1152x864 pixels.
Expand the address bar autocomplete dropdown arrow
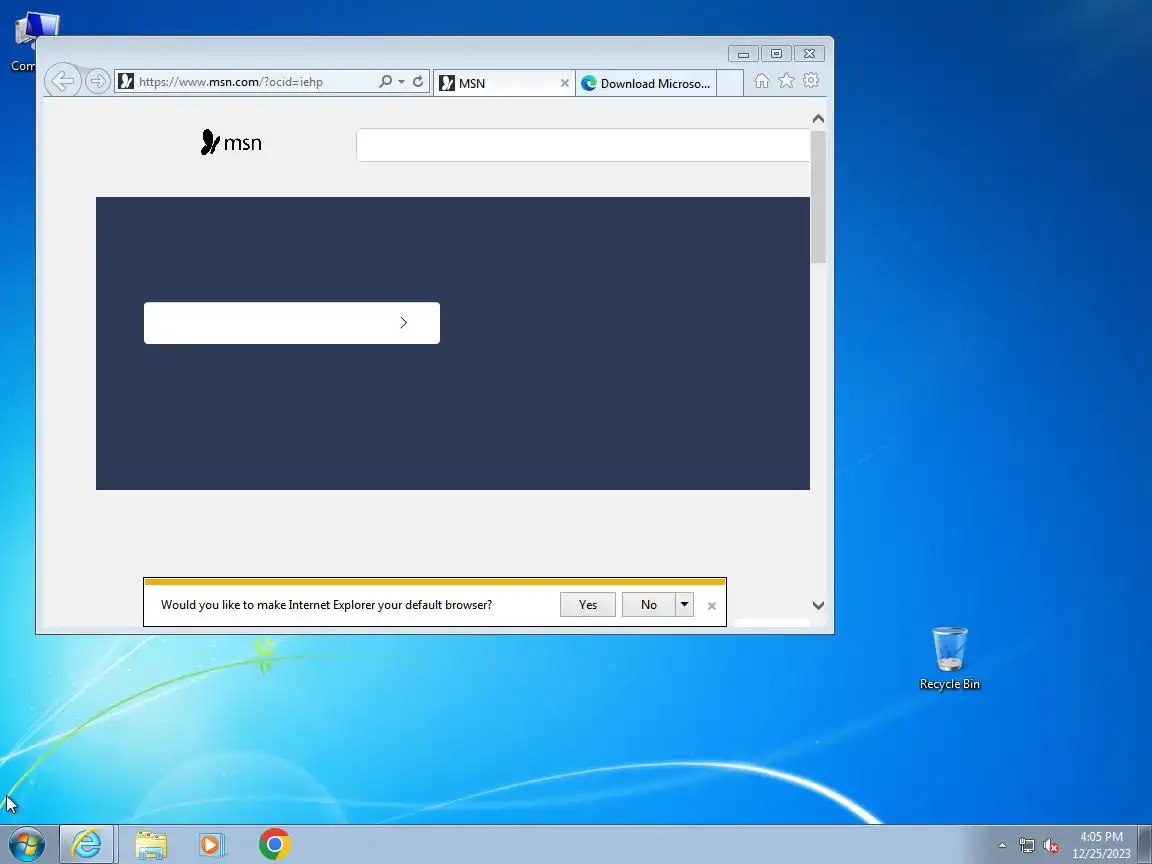tap(402, 82)
